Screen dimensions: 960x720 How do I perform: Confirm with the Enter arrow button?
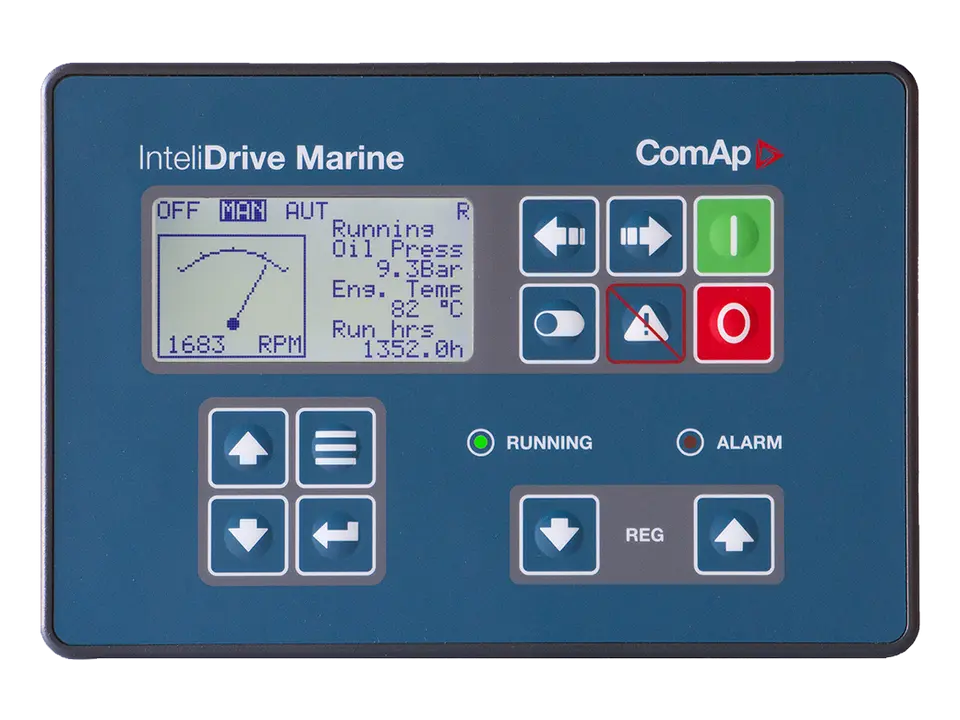(x=336, y=536)
